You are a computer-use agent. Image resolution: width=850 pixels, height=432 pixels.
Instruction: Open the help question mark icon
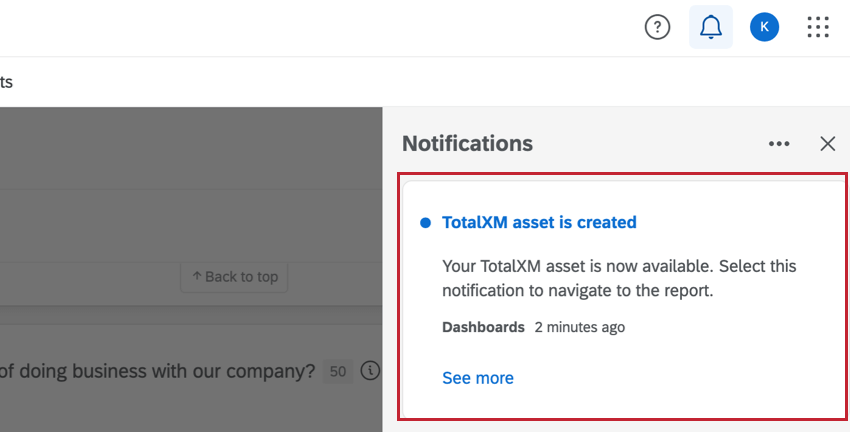[x=657, y=28]
